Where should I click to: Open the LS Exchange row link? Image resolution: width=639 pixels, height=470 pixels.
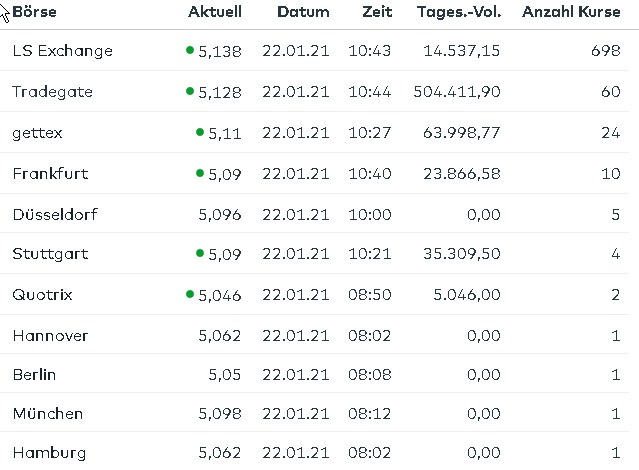(62, 51)
